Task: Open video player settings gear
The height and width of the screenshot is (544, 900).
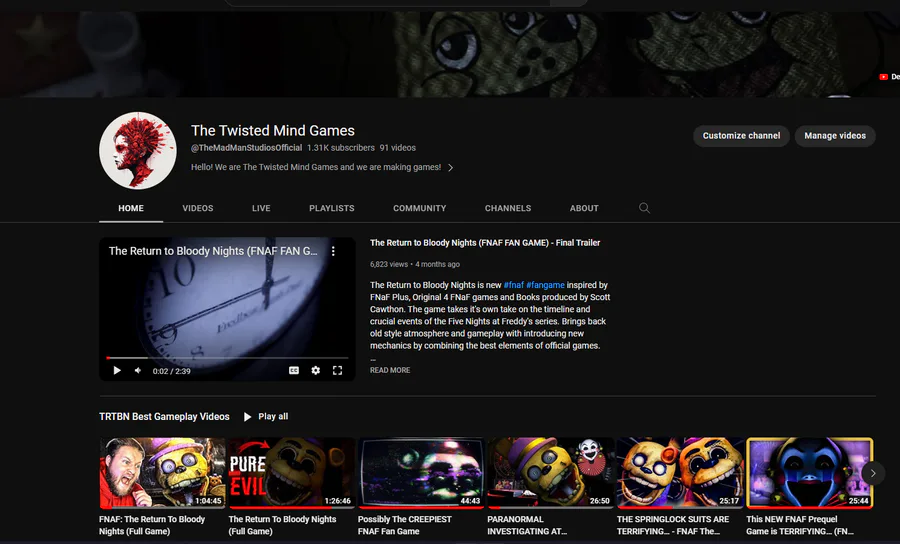Action: click(x=316, y=371)
